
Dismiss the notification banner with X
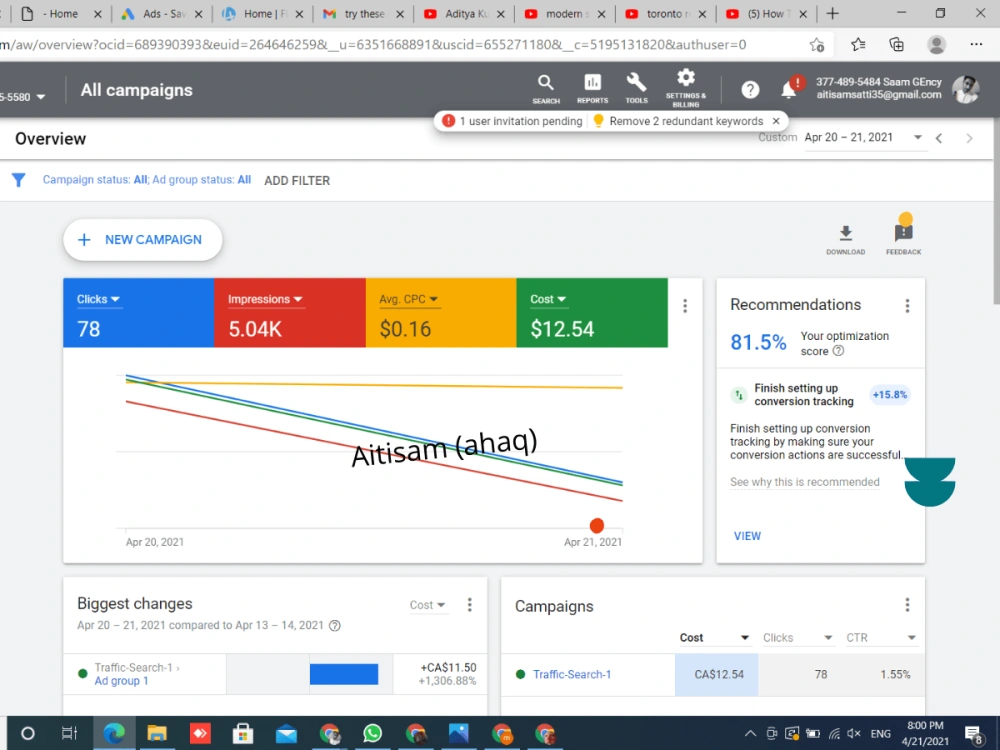pos(776,121)
